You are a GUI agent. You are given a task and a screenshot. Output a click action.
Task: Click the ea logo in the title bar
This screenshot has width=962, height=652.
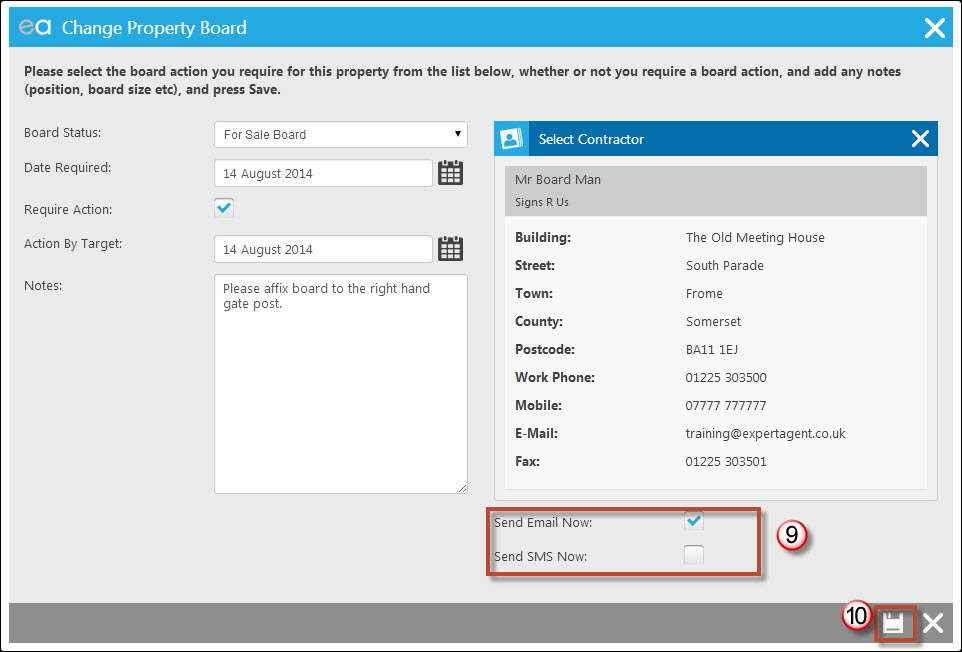click(34, 27)
